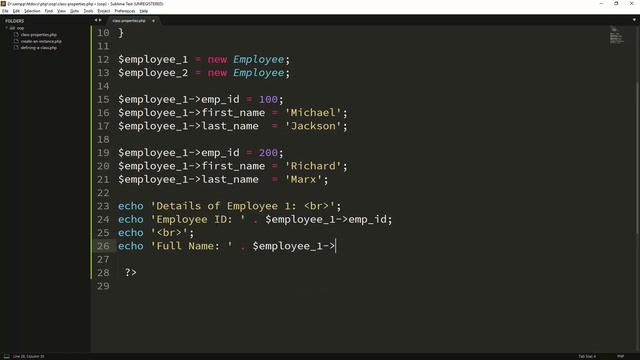The image size is (640, 360).
Task: Click the closing brace on line 10
Action: point(121,33)
